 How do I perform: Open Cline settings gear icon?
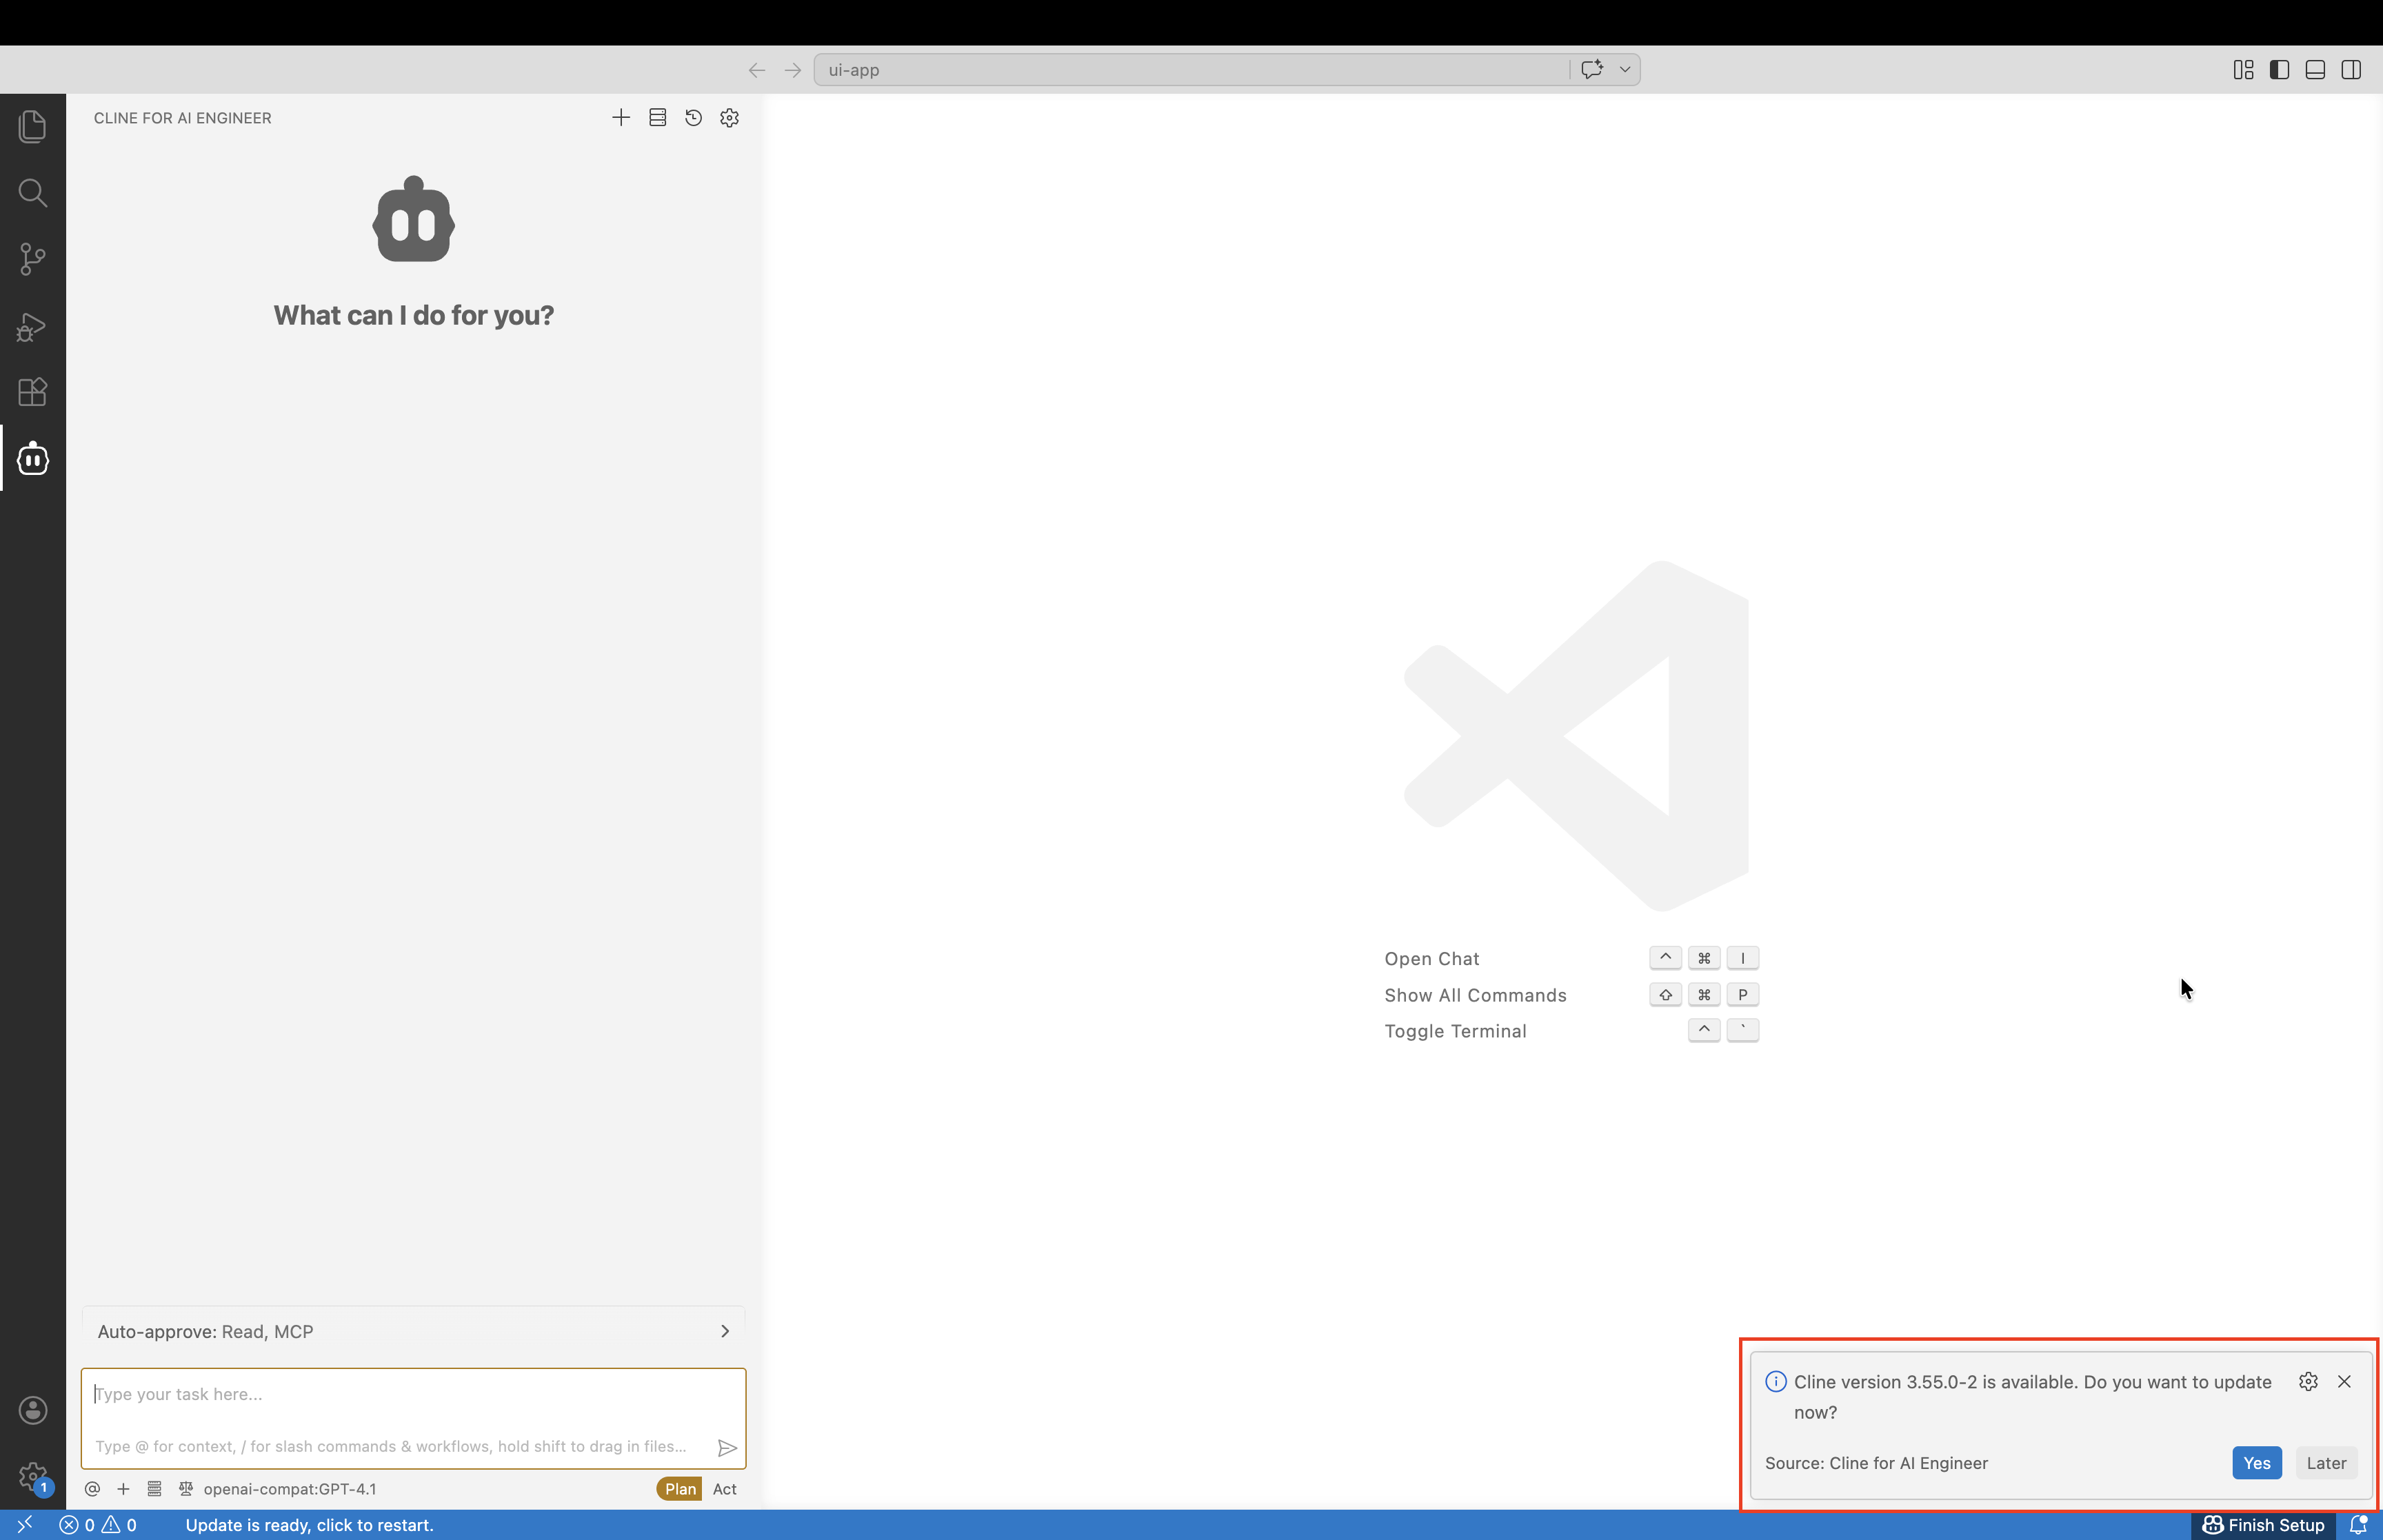[729, 117]
